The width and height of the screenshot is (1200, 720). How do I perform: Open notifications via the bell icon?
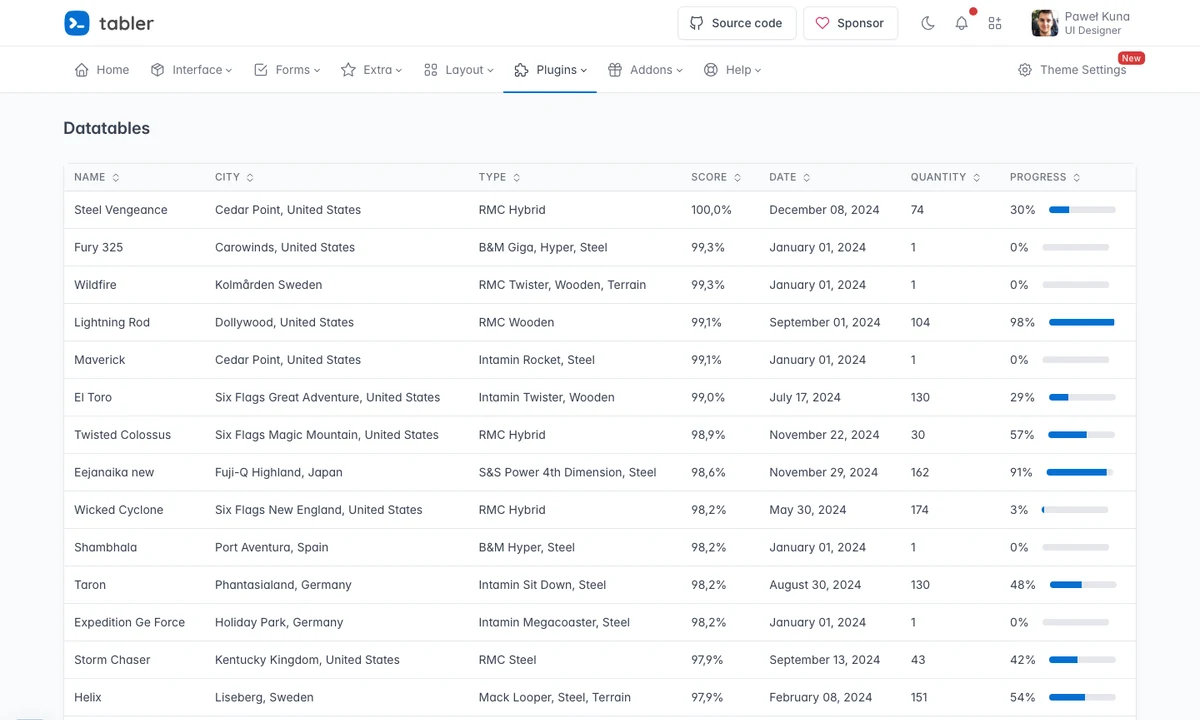point(961,23)
